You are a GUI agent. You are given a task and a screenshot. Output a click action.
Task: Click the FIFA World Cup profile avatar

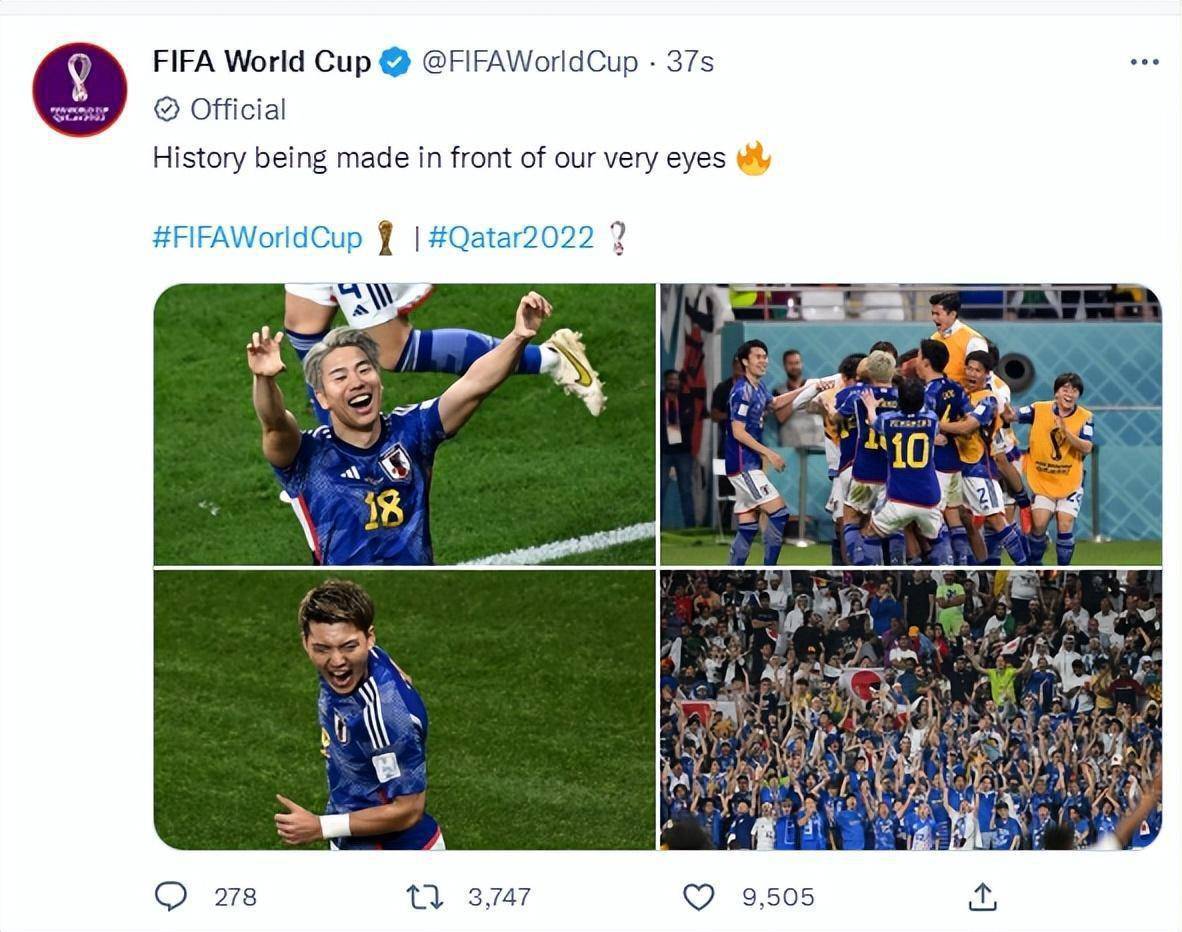(80, 89)
